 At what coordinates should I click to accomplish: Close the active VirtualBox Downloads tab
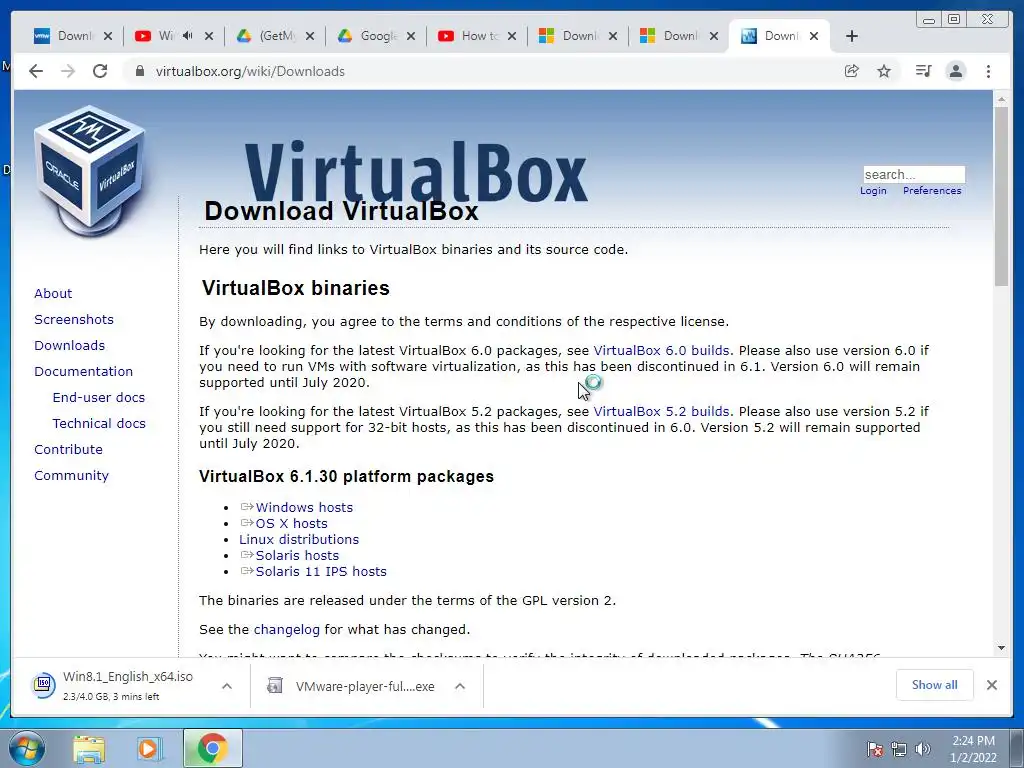pyautogui.click(x=814, y=36)
